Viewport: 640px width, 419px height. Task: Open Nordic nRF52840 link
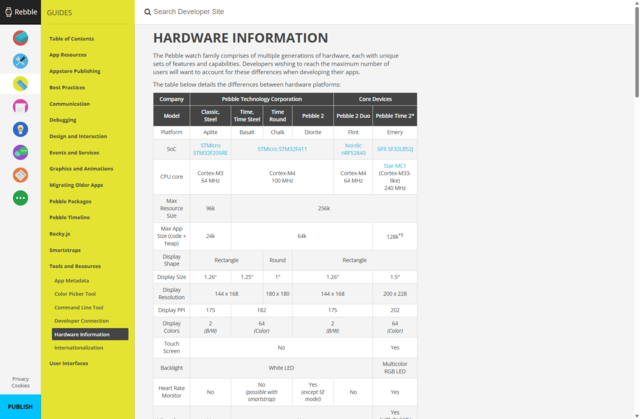[353, 149]
